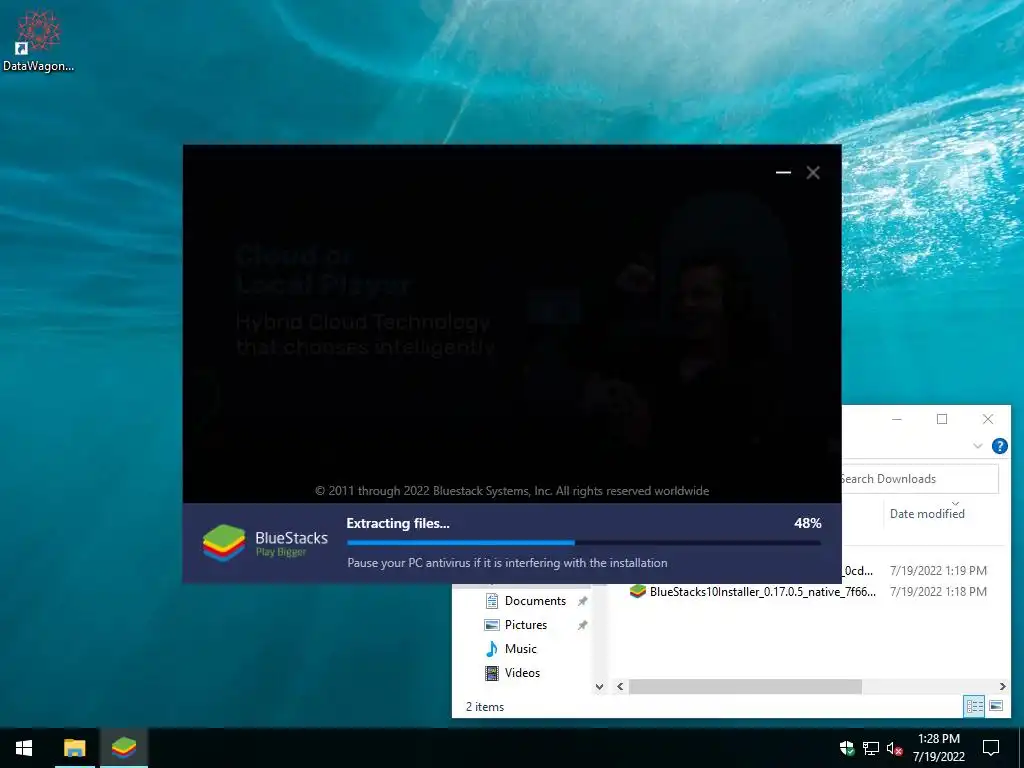Screen dimensions: 1024x768
Task: Open the Pictures folder in File Explorer
Action: (x=526, y=625)
